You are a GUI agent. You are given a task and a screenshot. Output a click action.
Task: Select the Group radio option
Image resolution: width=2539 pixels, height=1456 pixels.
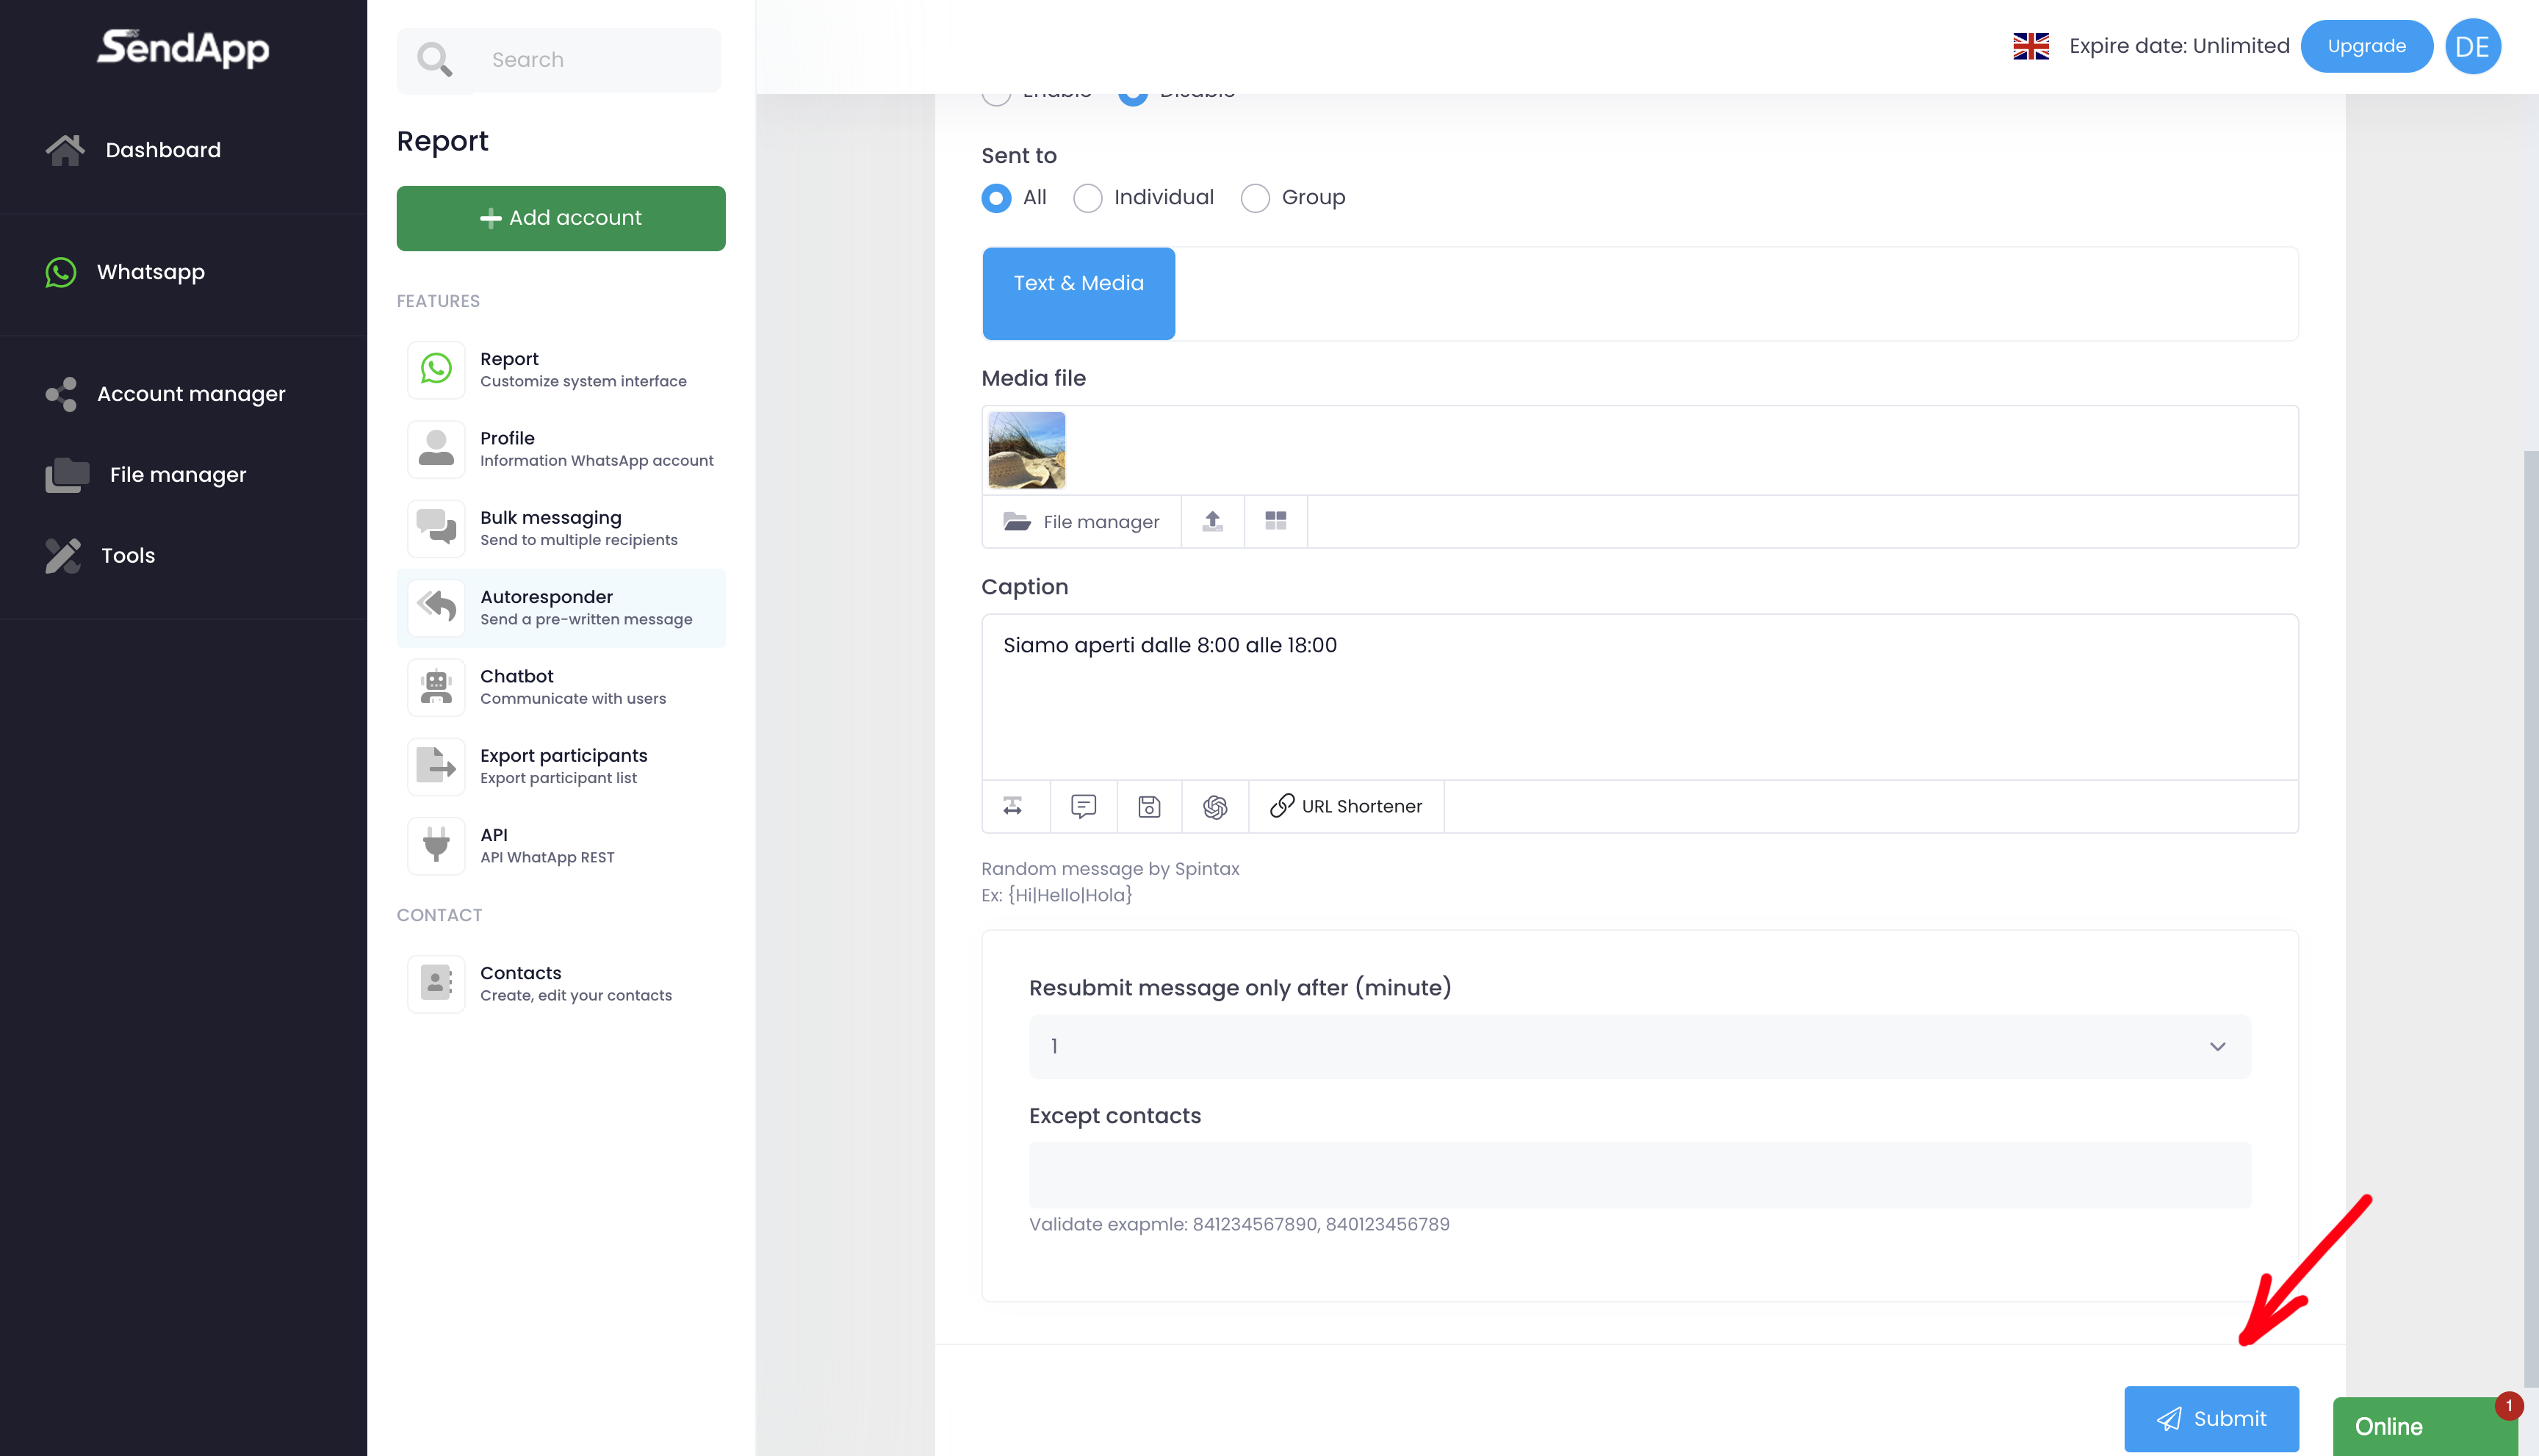1255,198
